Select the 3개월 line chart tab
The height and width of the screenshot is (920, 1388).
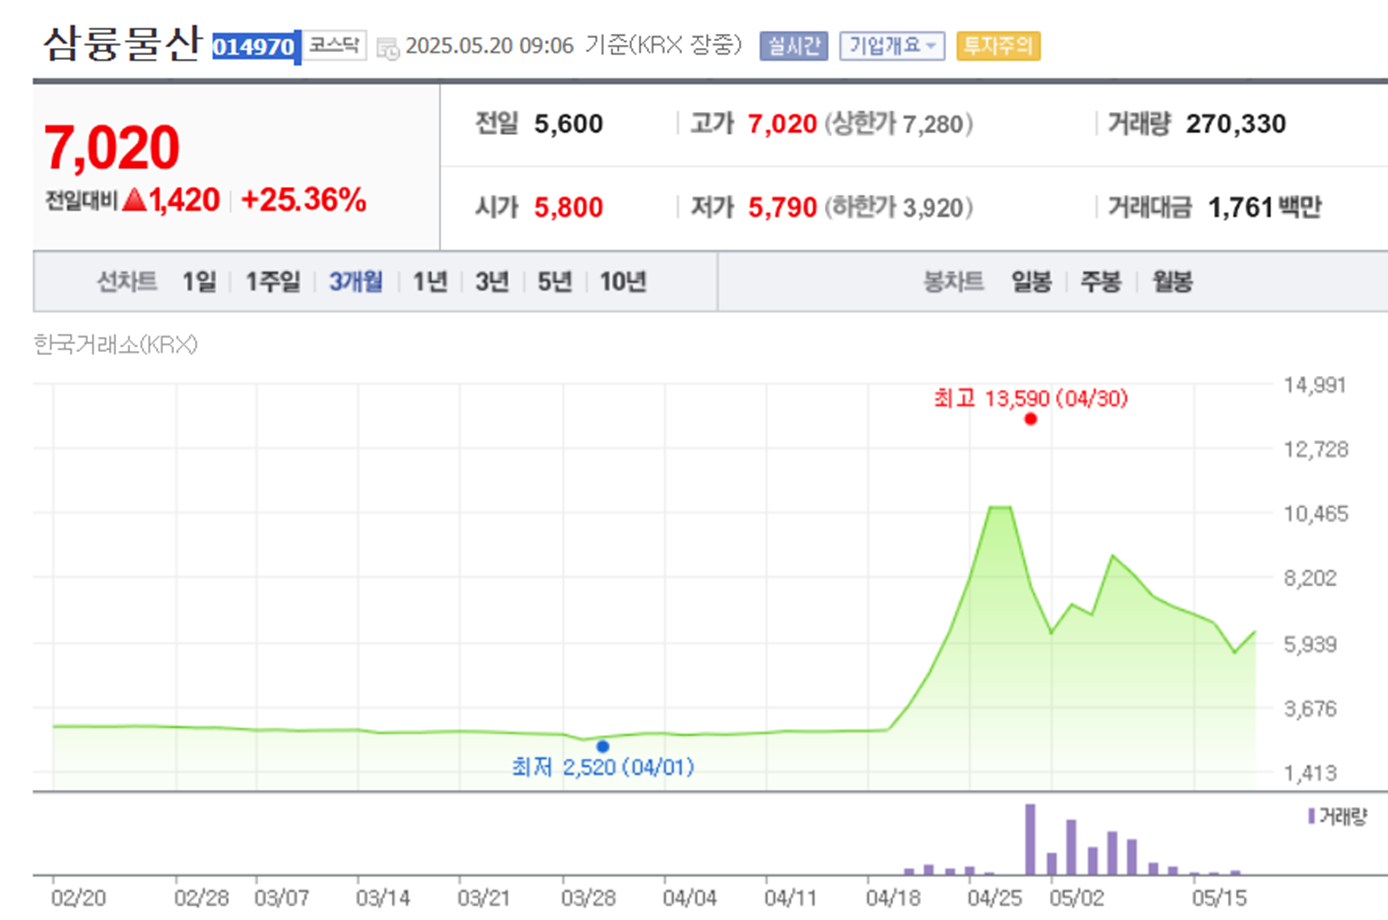coord(356,282)
